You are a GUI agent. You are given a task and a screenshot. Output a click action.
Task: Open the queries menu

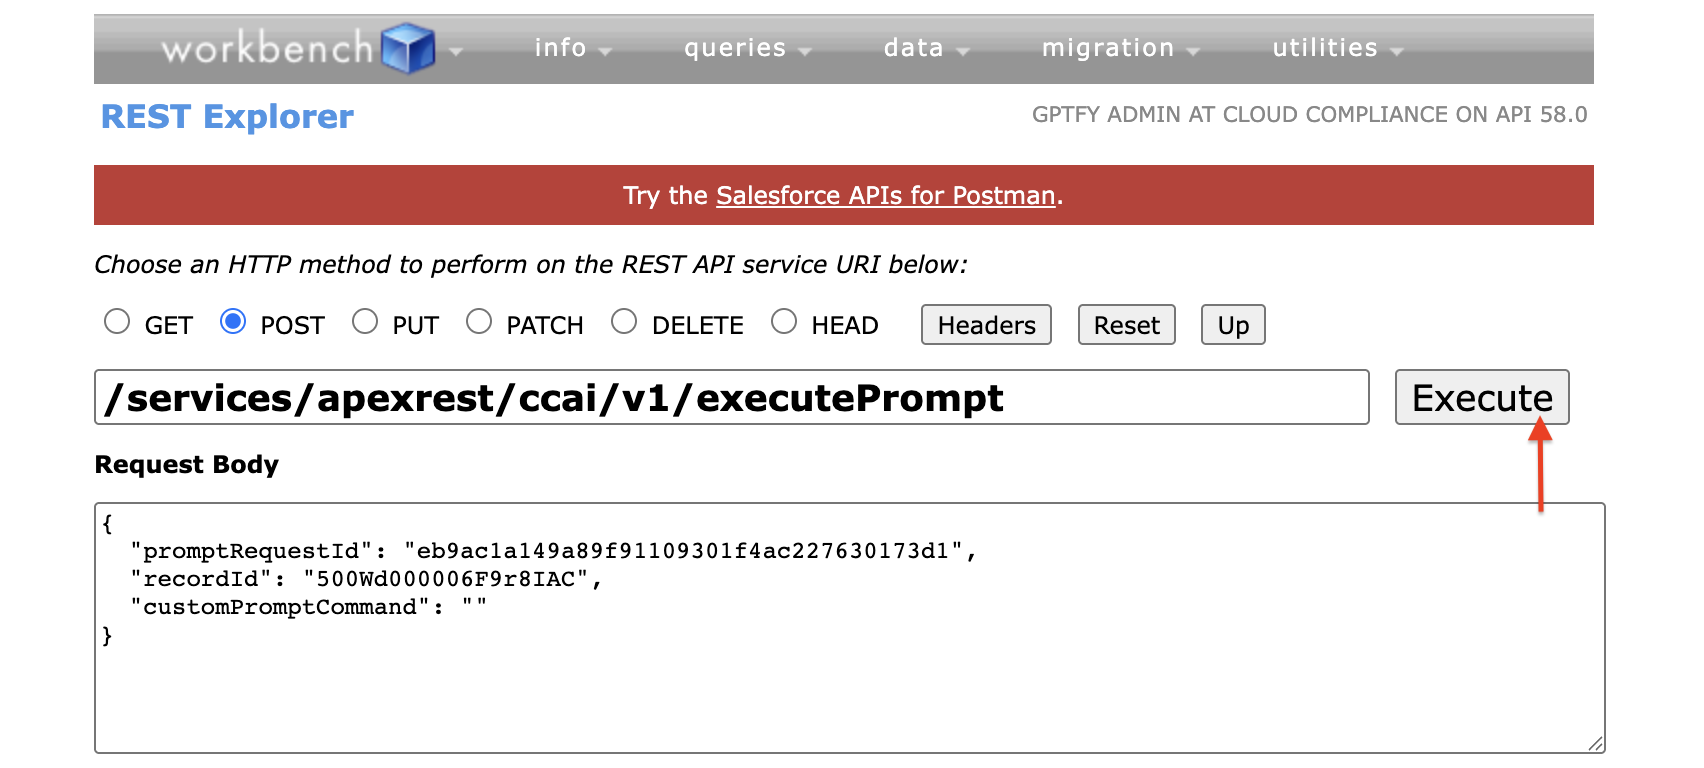(746, 48)
